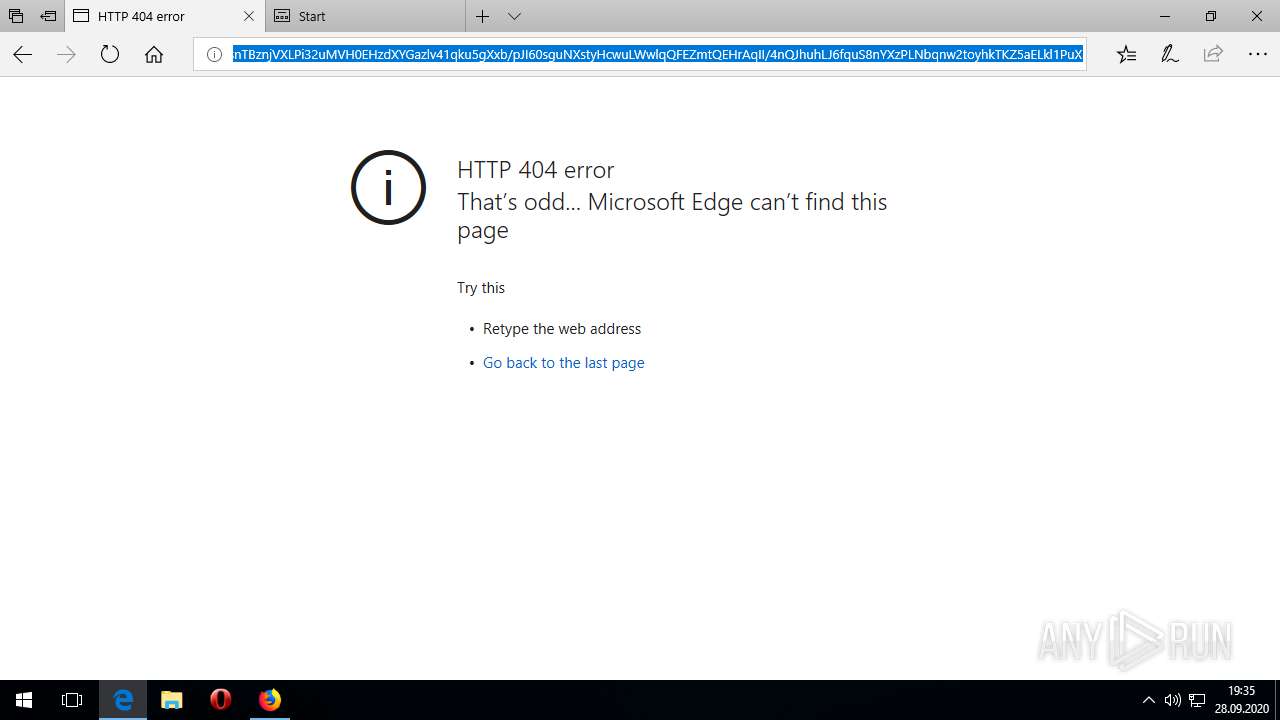Open network status tray icon
The height and width of the screenshot is (720, 1280).
pos(1197,700)
